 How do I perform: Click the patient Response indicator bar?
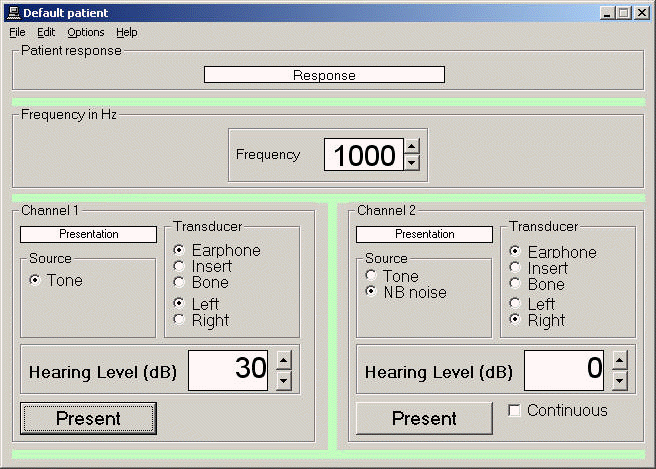[x=324, y=75]
